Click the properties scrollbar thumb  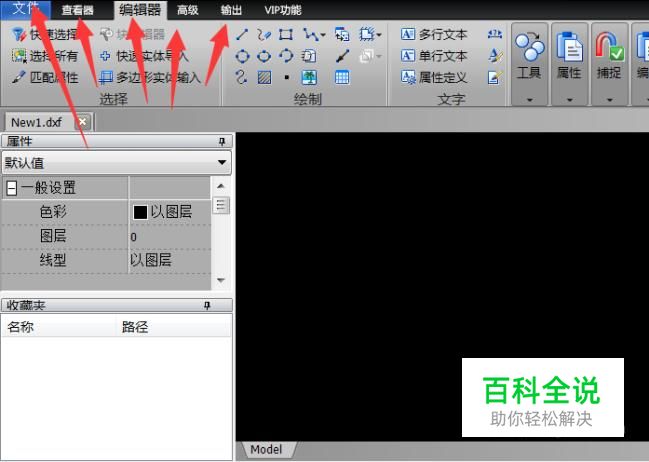click(221, 205)
